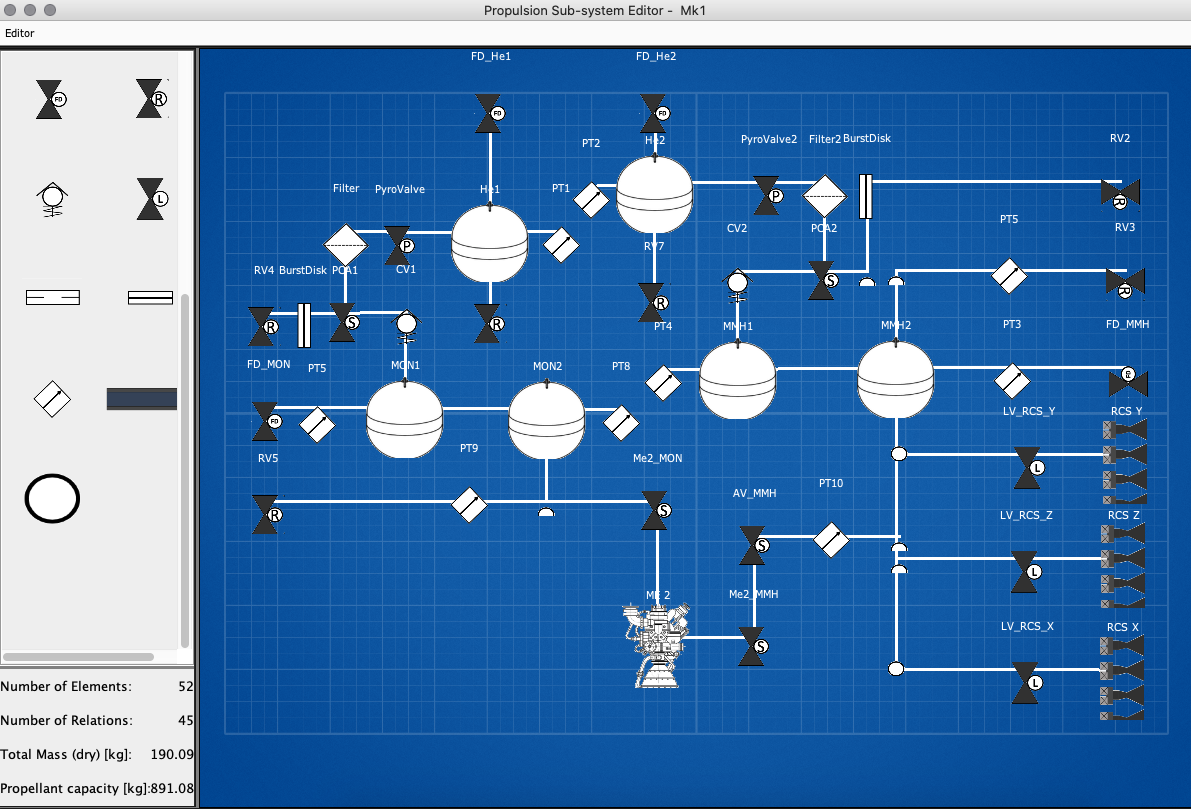Screen dimensions: 1191x809
Task: Select the BurstDisk element next to Filter2
Action: click(x=865, y=196)
